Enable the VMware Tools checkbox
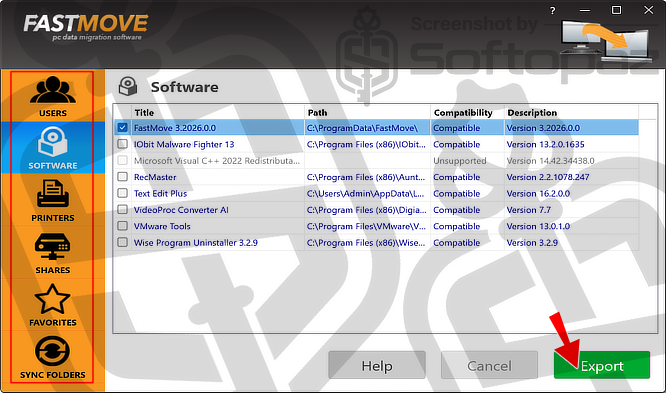Screen dimensions: 666x393 tap(123, 226)
